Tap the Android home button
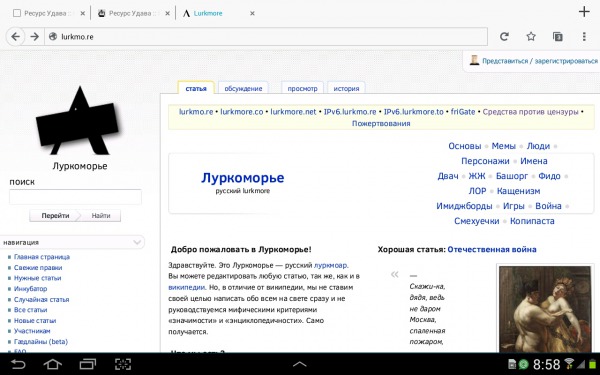Screen dimensions: 600x375 (x=52, y=364)
